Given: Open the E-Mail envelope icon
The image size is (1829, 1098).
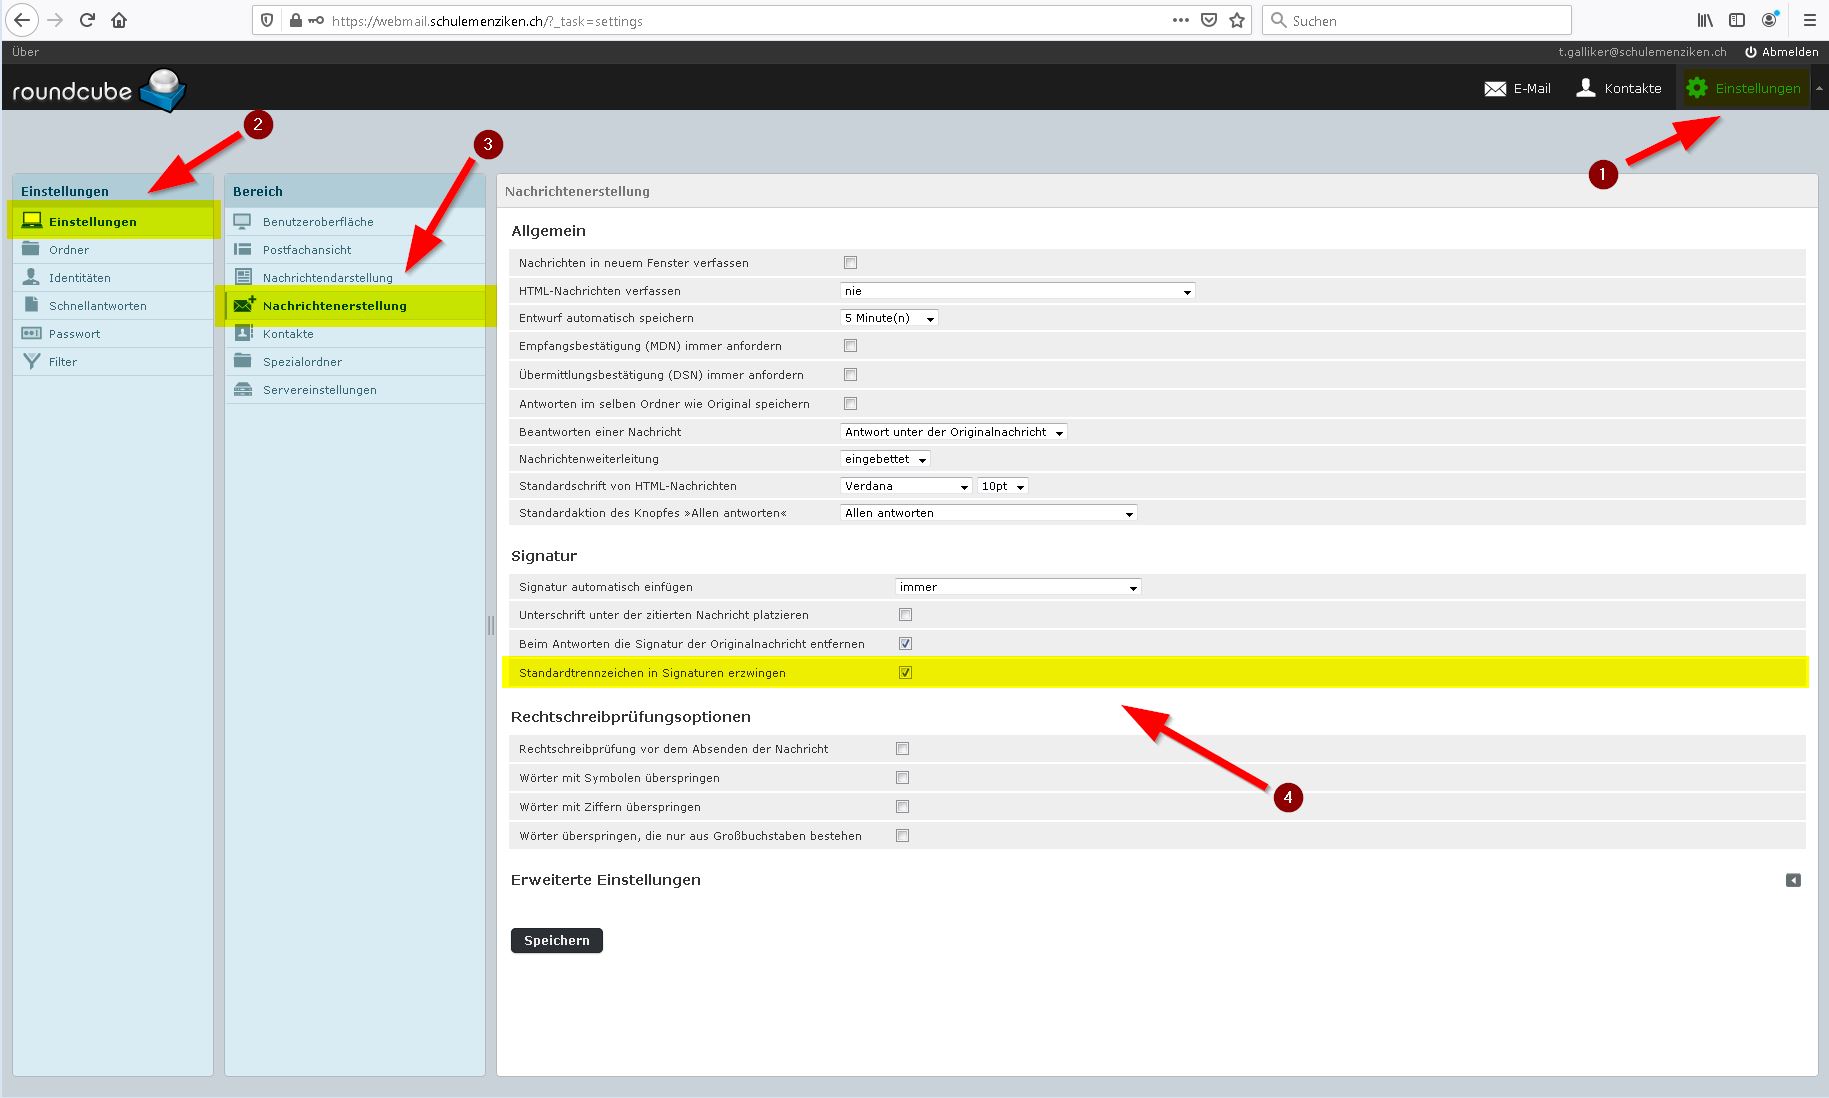Looking at the screenshot, I should tap(1495, 88).
